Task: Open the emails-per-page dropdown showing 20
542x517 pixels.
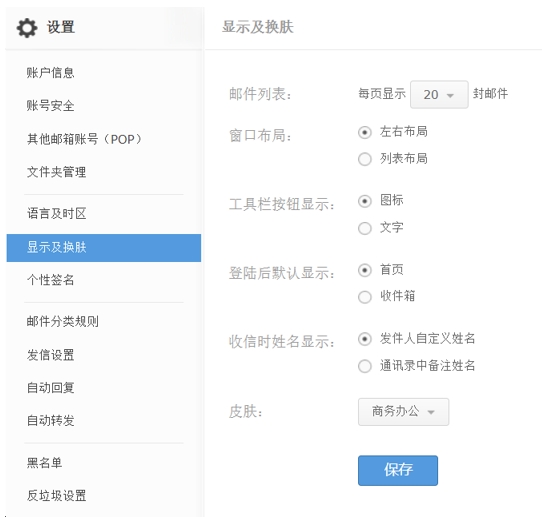Action: coord(439,94)
